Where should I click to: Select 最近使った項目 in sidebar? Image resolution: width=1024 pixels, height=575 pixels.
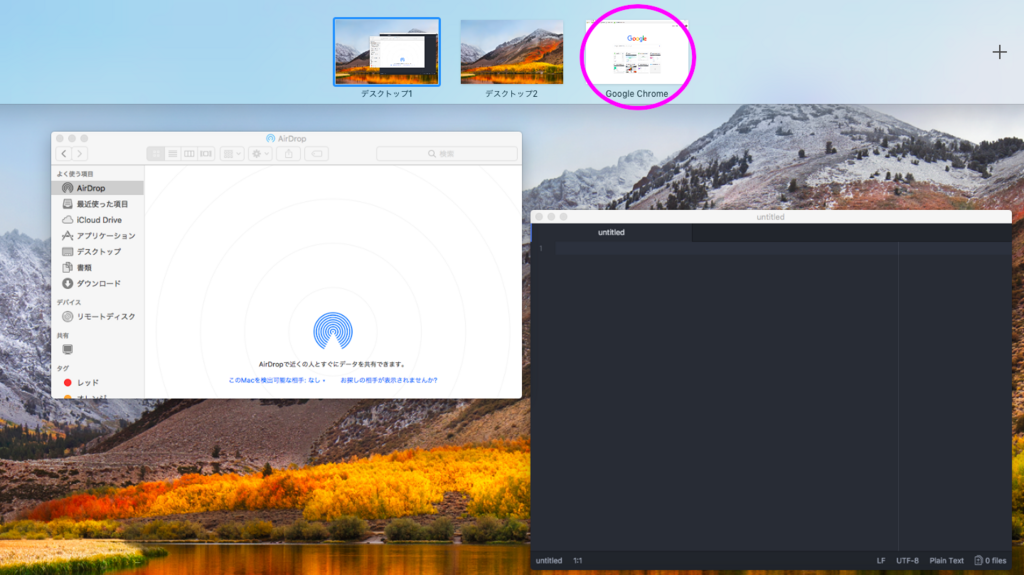[x=97, y=204]
